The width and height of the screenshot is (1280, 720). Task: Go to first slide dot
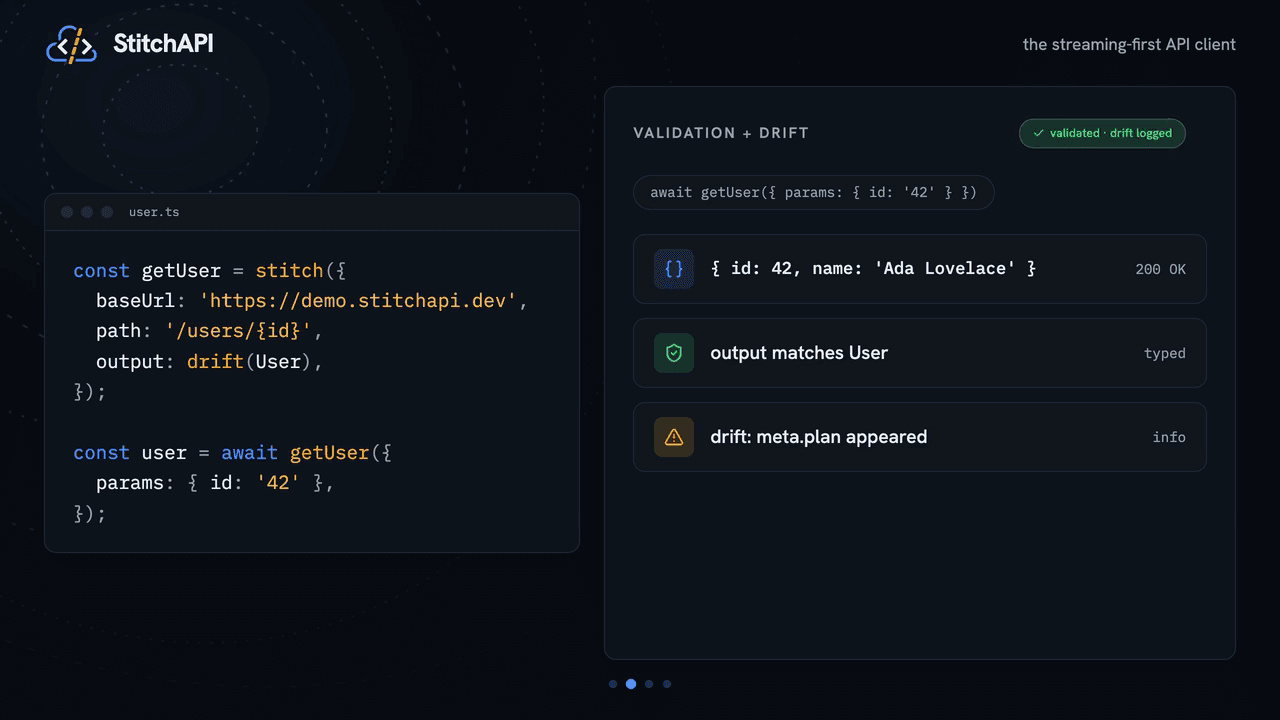613,684
